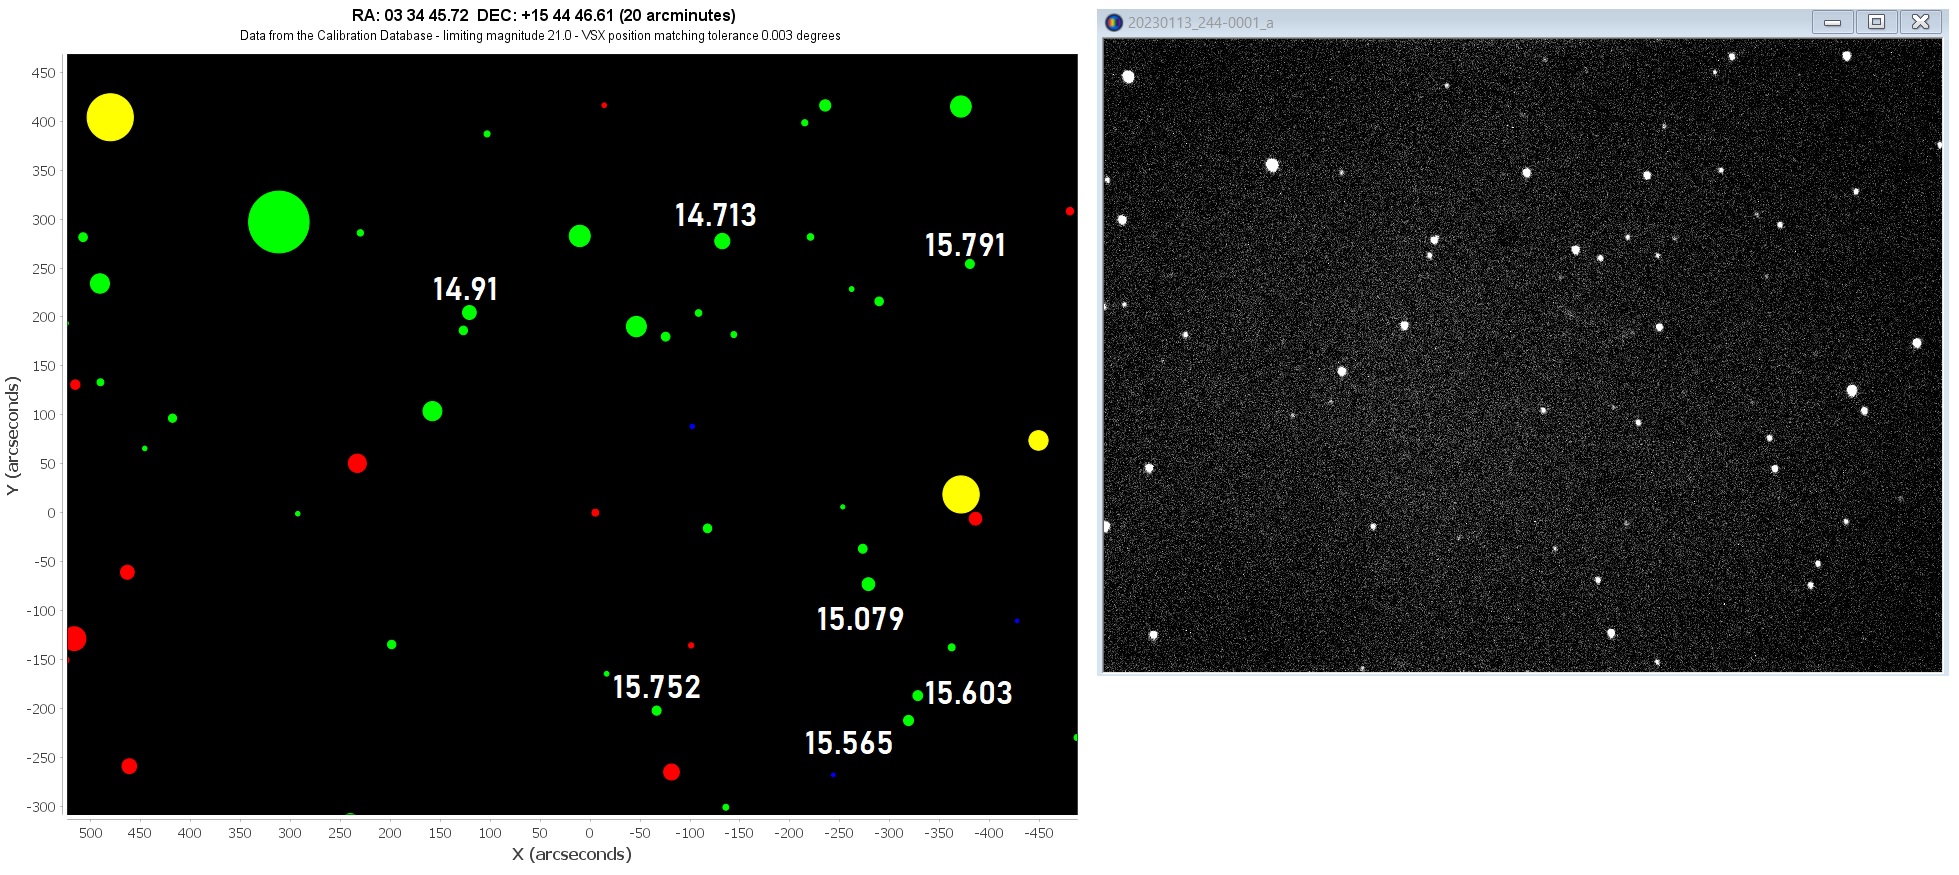Select the large green star in chart's top-right
1959x875 pixels.
point(960,106)
